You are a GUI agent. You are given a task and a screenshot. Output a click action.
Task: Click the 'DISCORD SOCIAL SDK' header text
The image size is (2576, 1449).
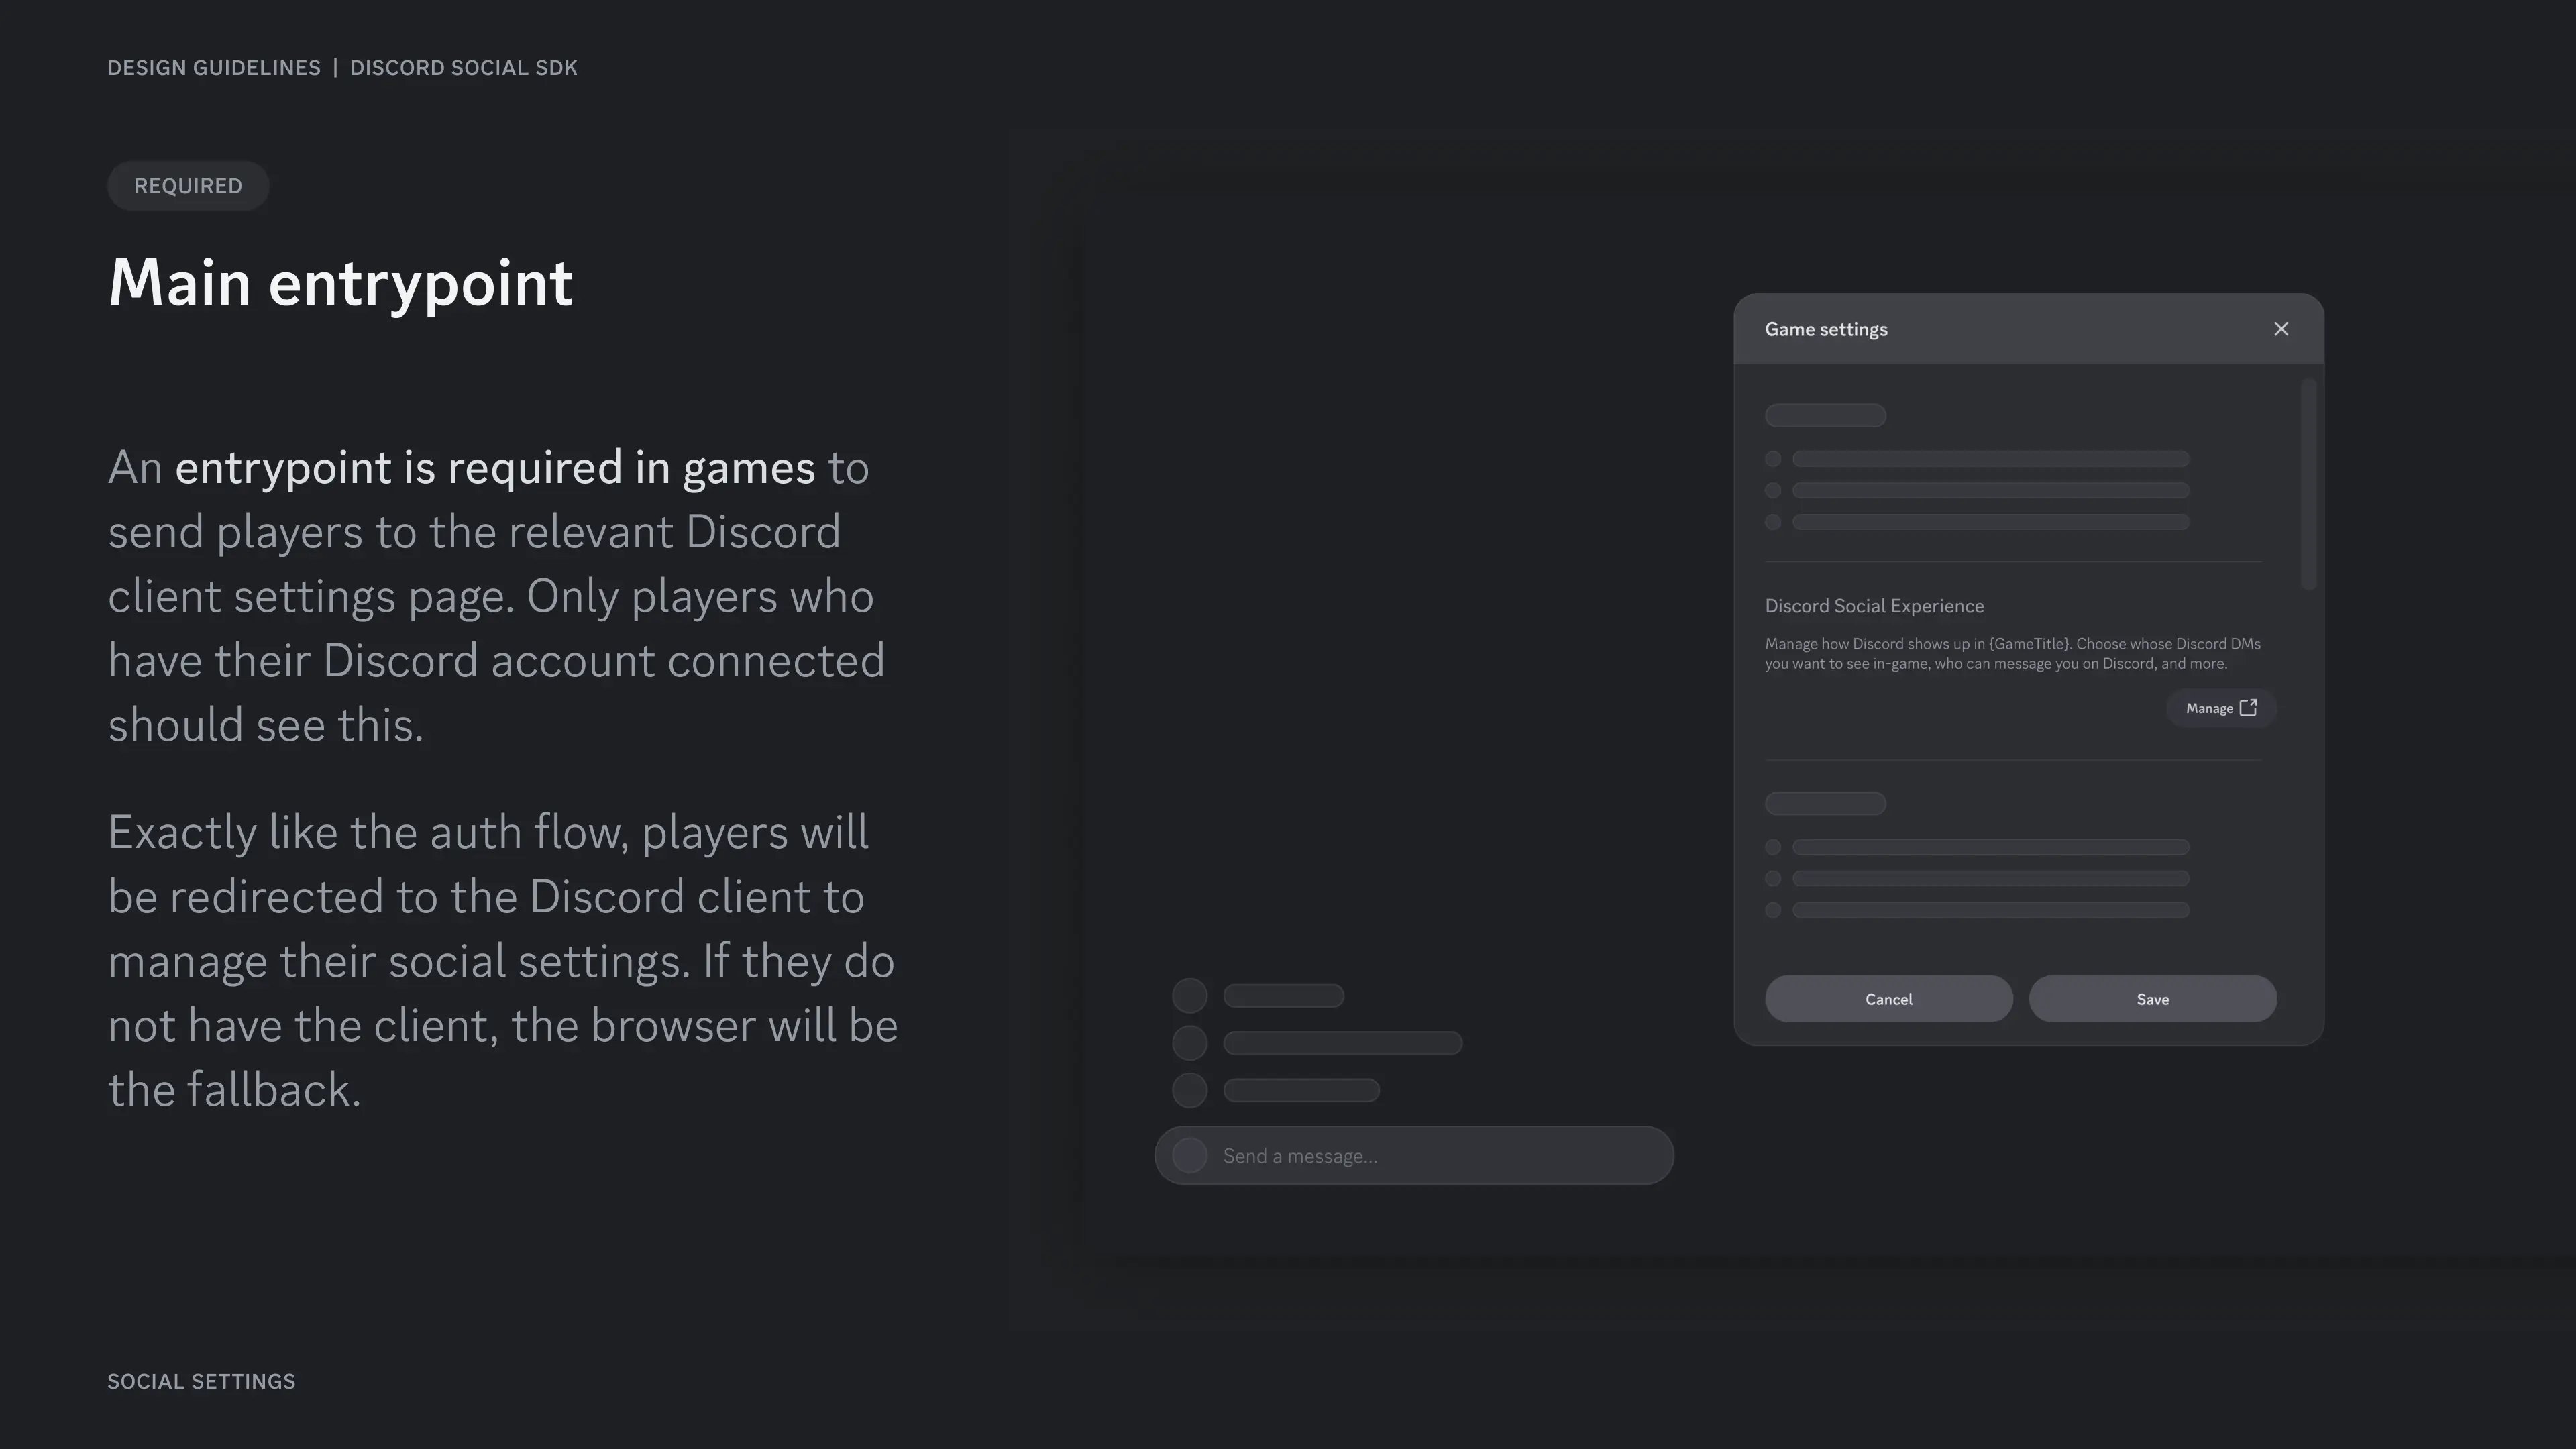point(464,68)
